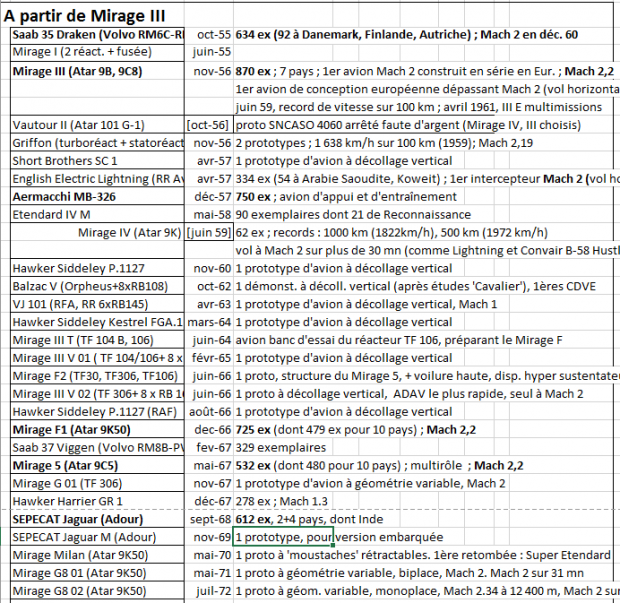The height and width of the screenshot is (603, 620).
Task: Click the nov-56 date for Mirage III
Action: [211, 71]
